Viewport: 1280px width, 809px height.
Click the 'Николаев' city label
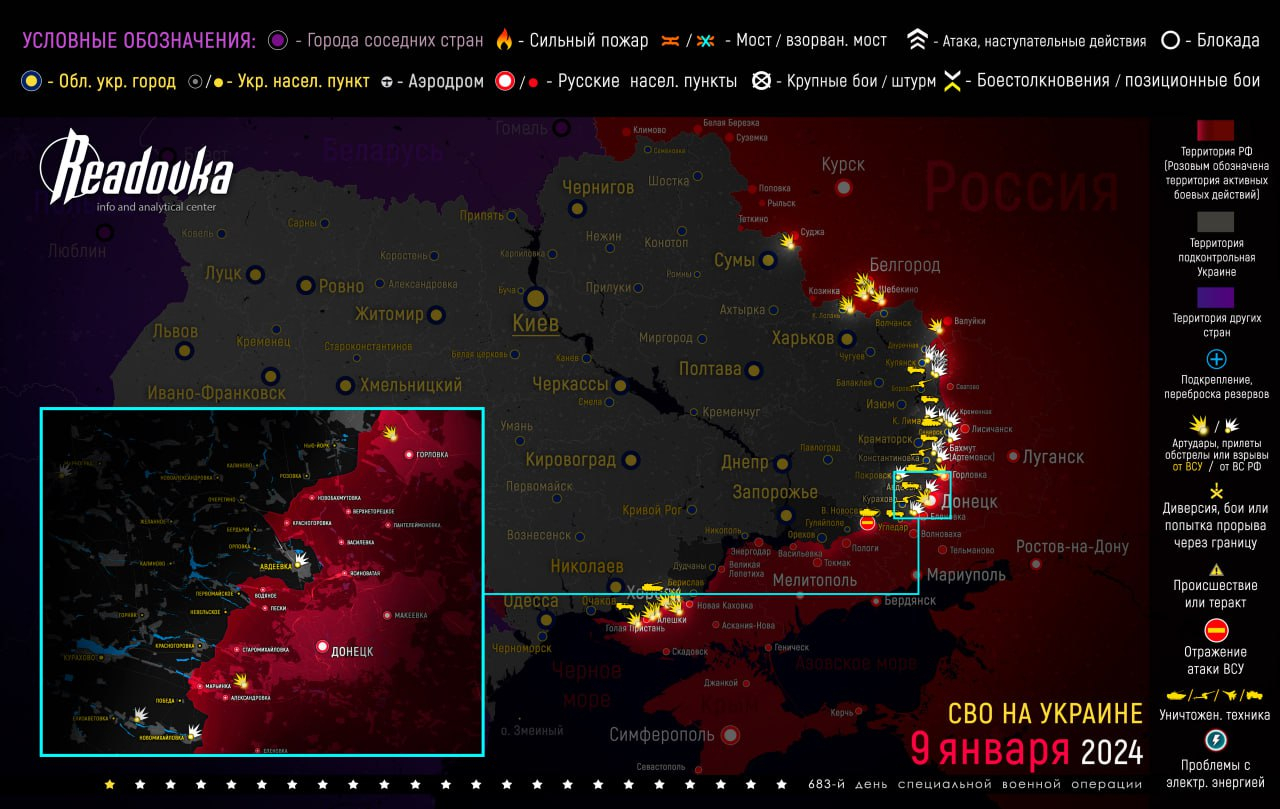586,566
